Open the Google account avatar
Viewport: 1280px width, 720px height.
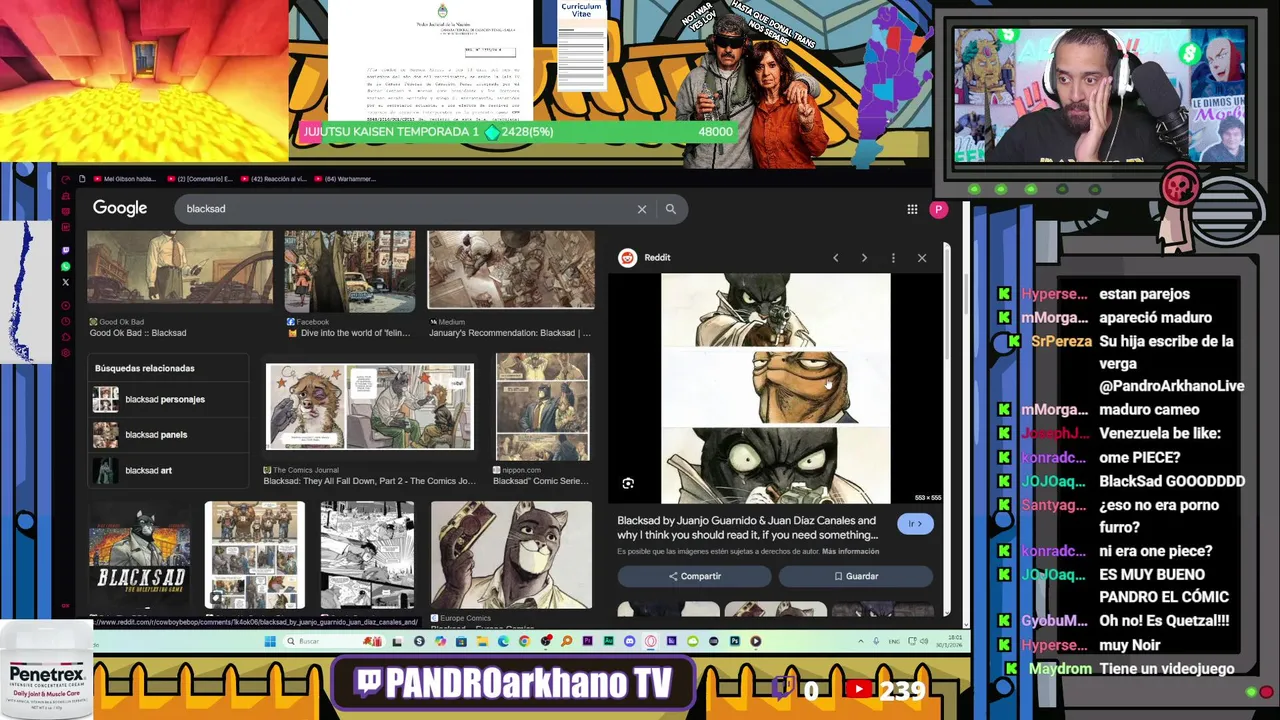coord(938,209)
